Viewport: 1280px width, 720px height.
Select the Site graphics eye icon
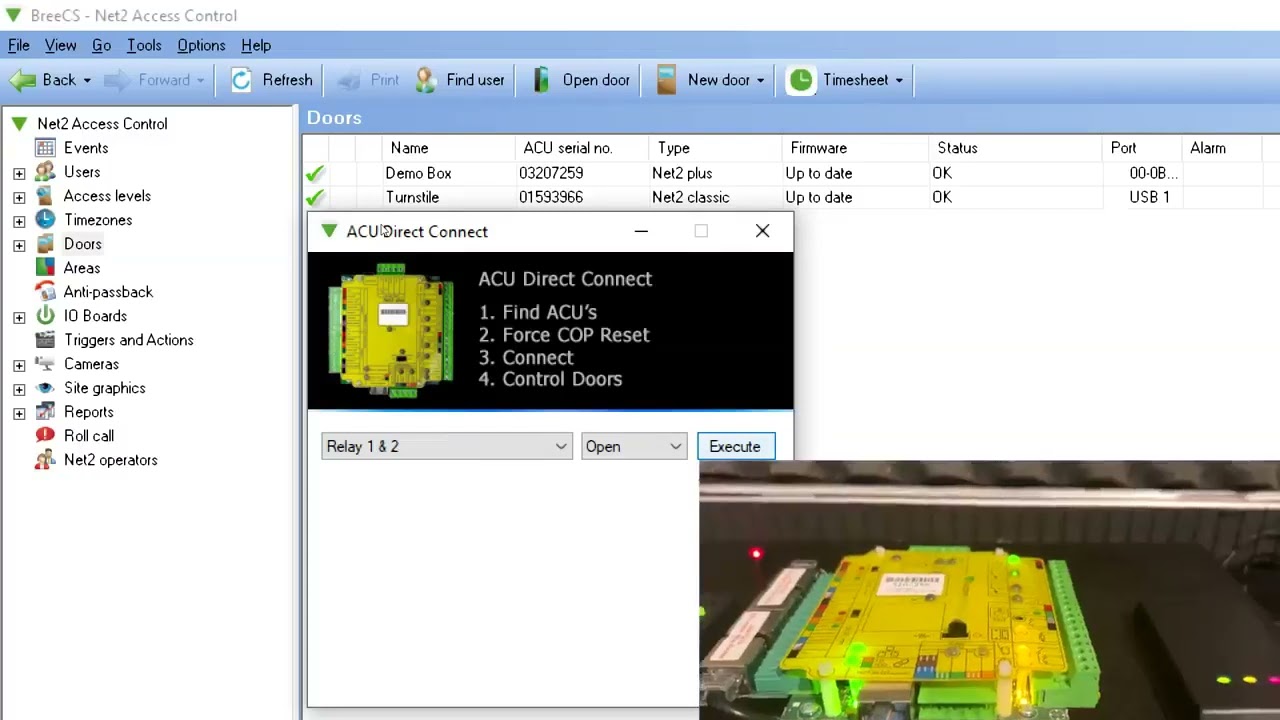pos(45,388)
